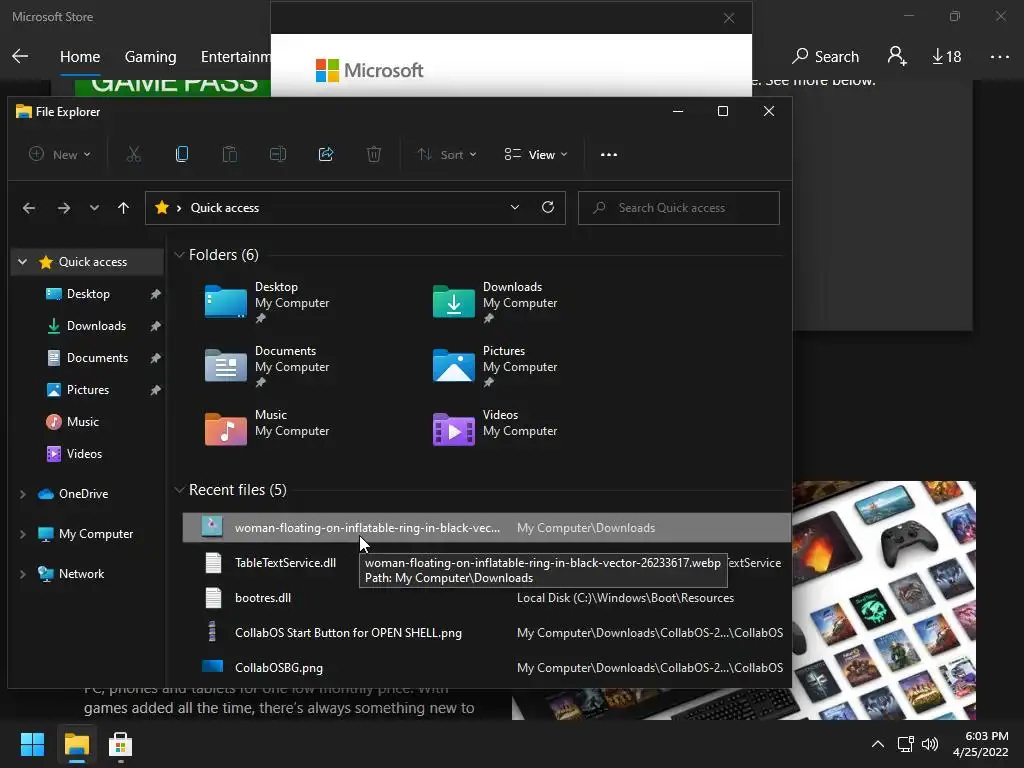Click the Copy icon in File Explorer toolbar
1024x768 pixels.
(182, 155)
